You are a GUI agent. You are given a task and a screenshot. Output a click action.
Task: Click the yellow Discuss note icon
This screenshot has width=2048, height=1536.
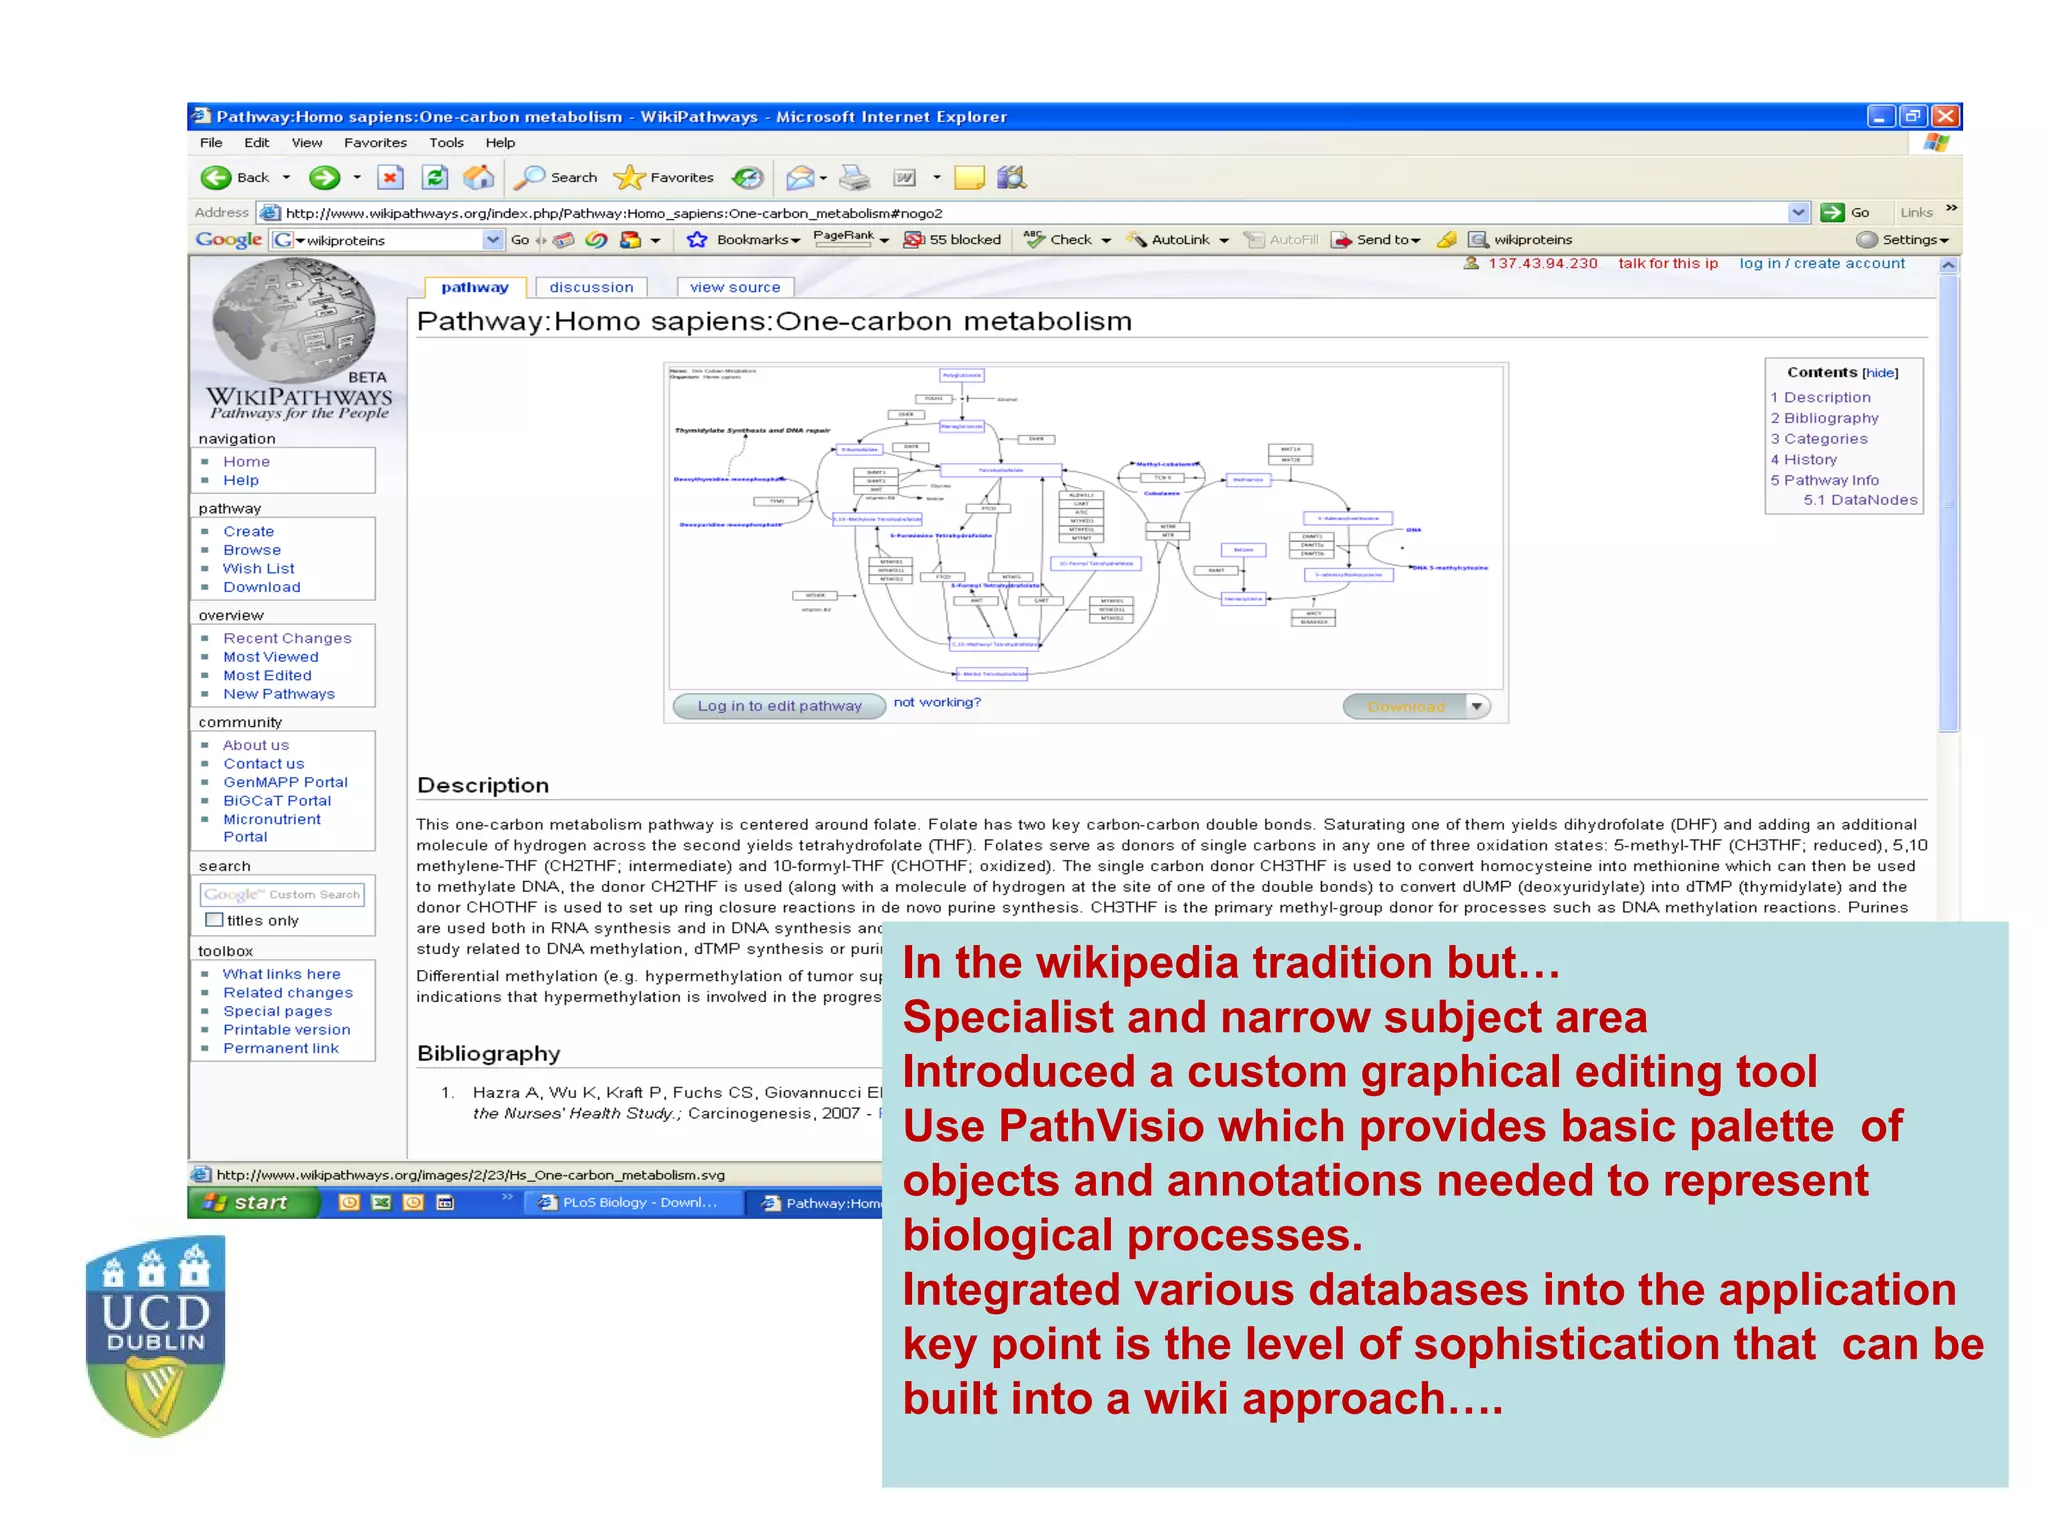coord(969,178)
